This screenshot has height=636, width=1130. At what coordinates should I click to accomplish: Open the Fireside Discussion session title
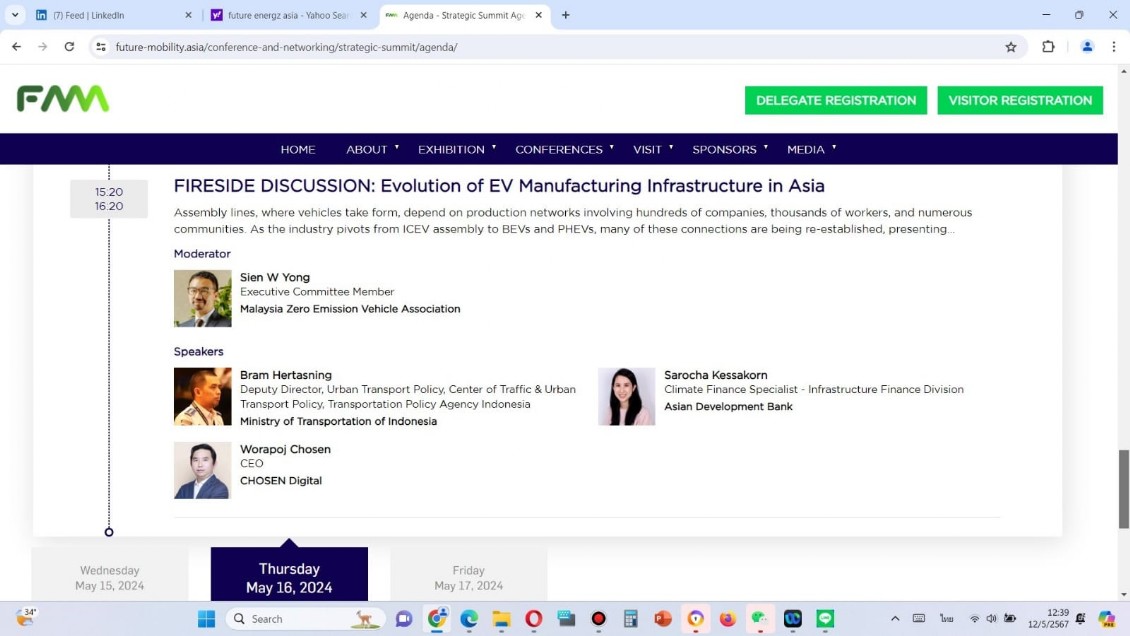tap(499, 186)
